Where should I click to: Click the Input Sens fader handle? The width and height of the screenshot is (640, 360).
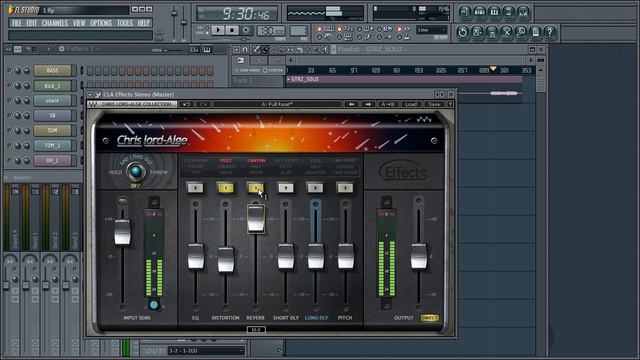[x=122, y=232]
